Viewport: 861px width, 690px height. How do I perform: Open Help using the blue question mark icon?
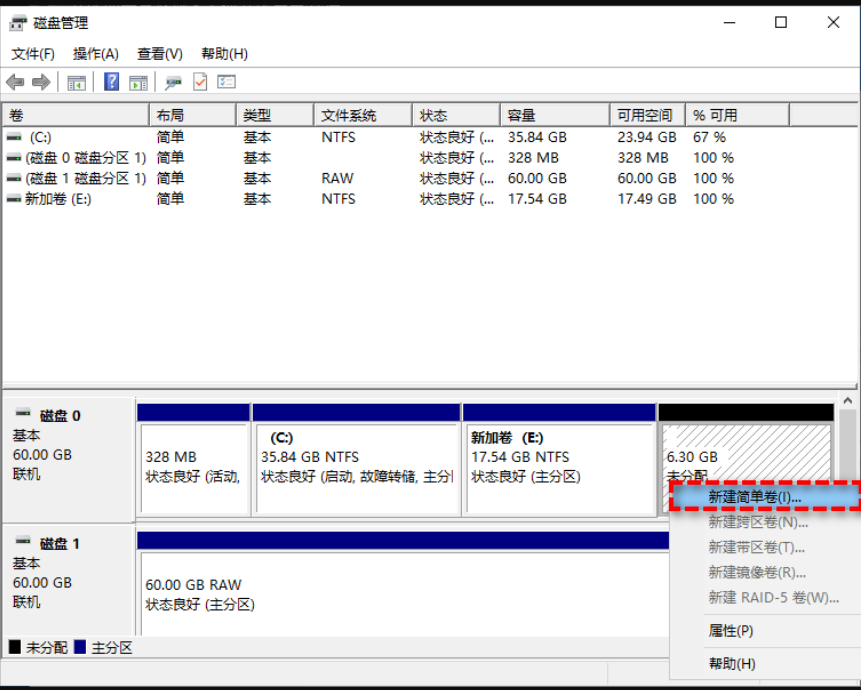[x=111, y=82]
